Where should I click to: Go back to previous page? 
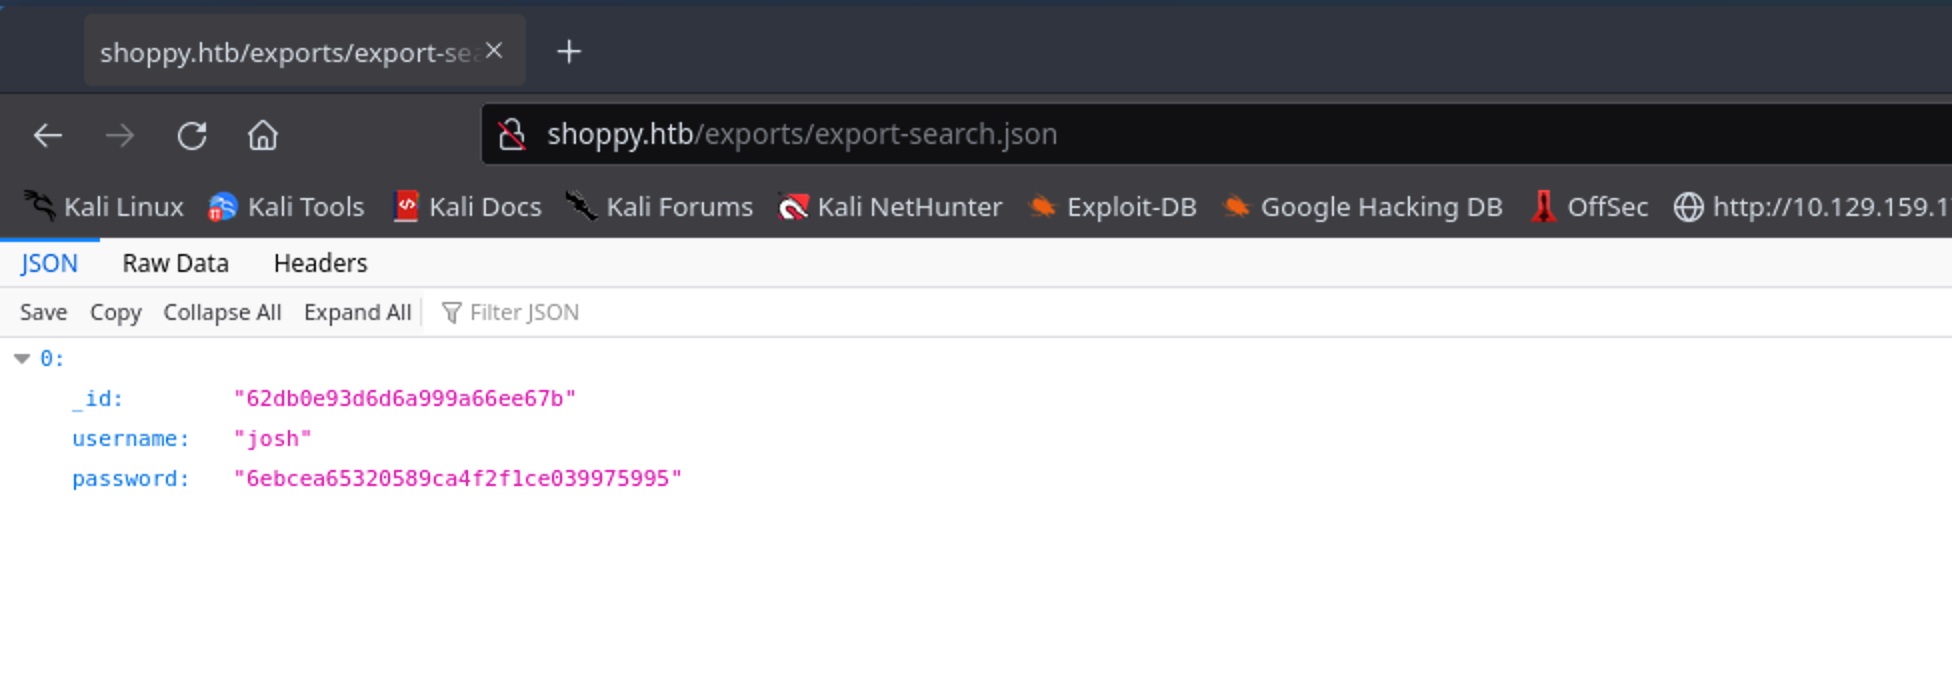[48, 135]
